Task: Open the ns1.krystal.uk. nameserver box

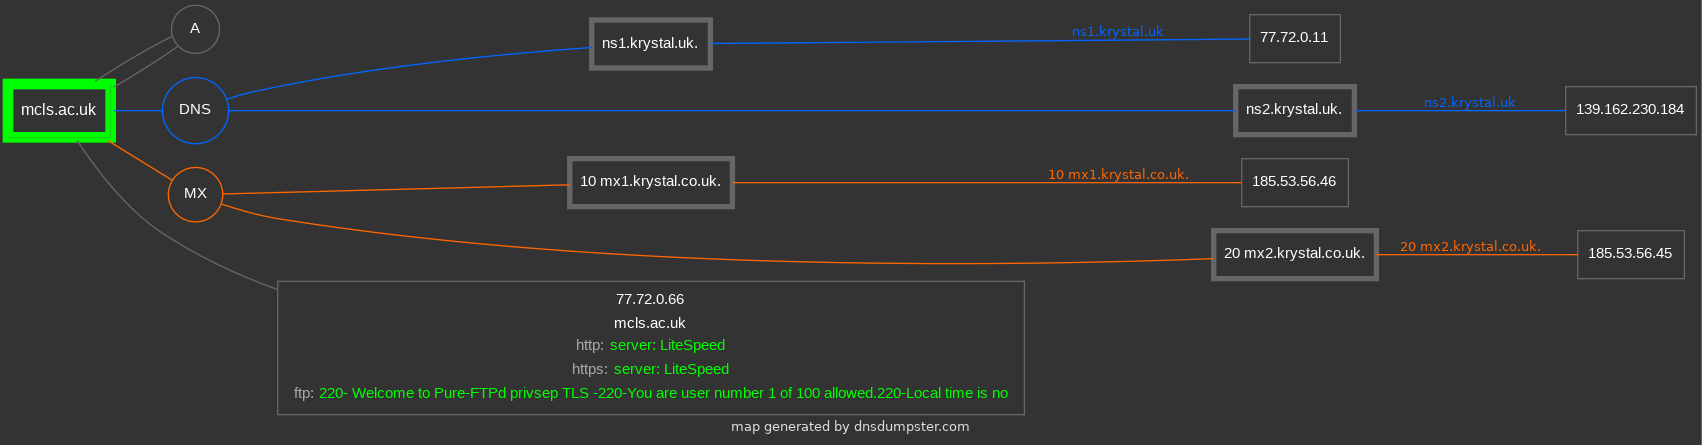Action: tap(650, 43)
